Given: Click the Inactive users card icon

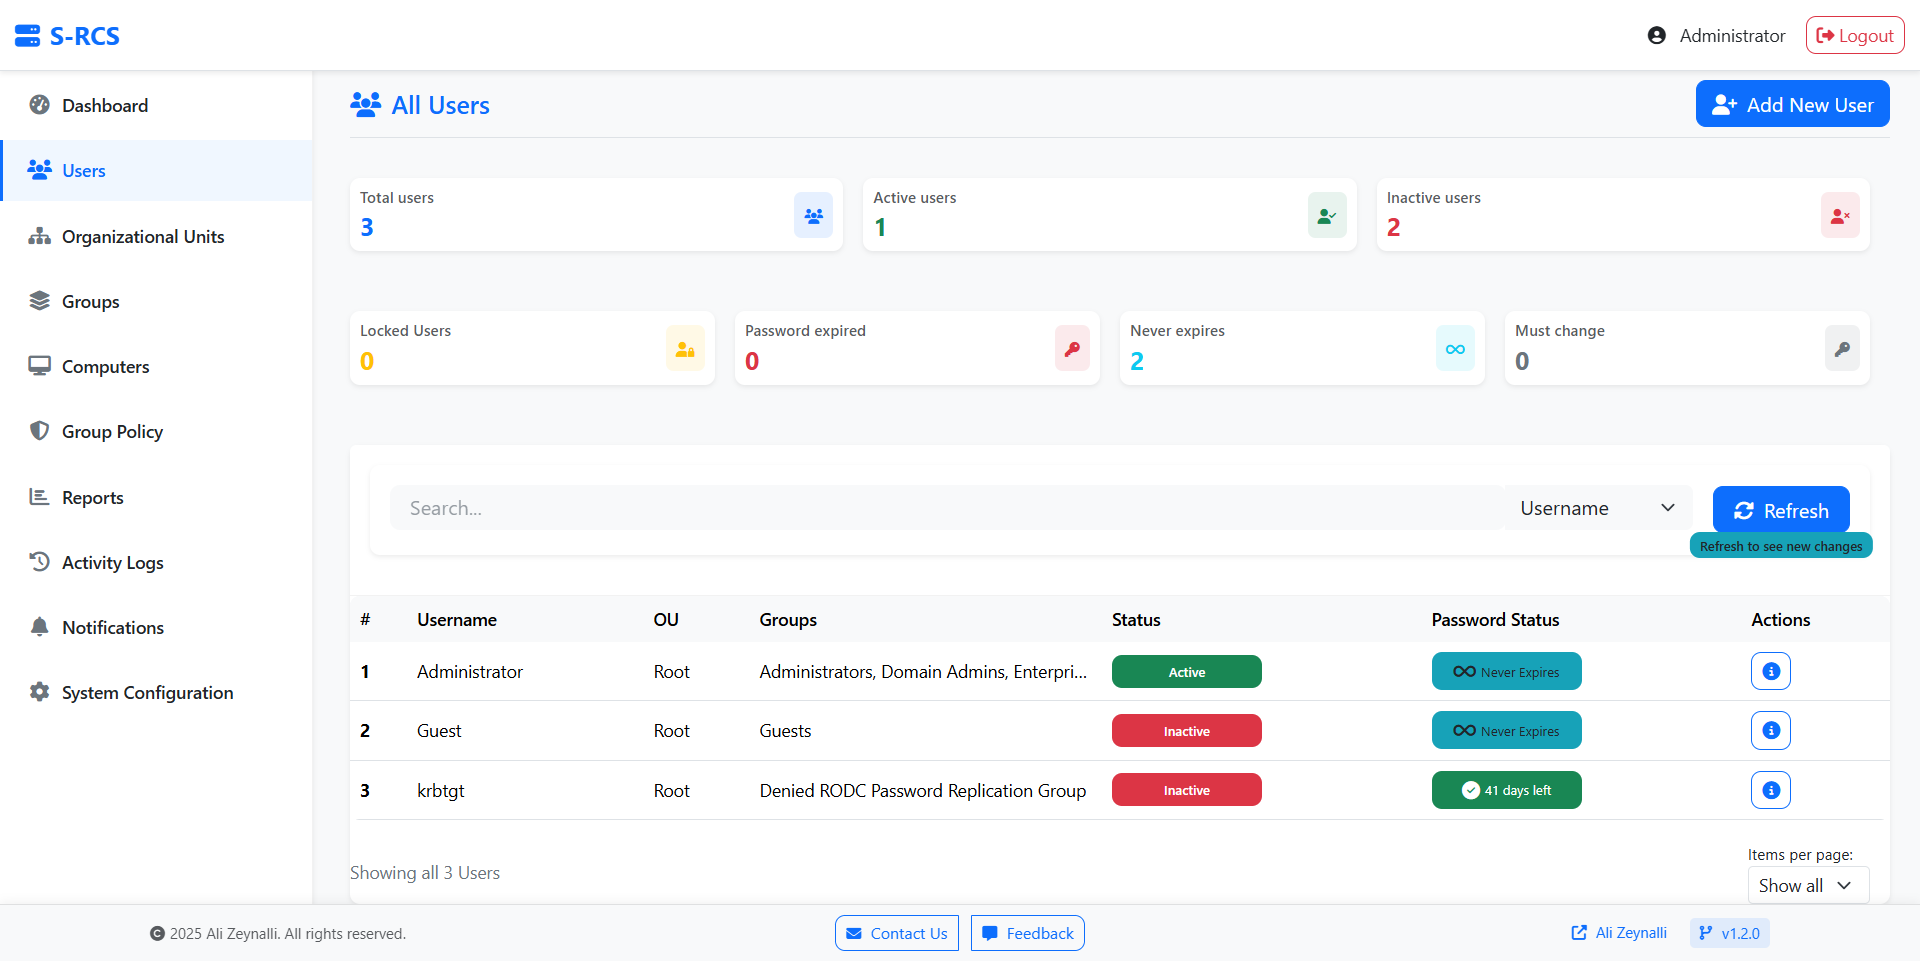Looking at the screenshot, I should pos(1840,215).
